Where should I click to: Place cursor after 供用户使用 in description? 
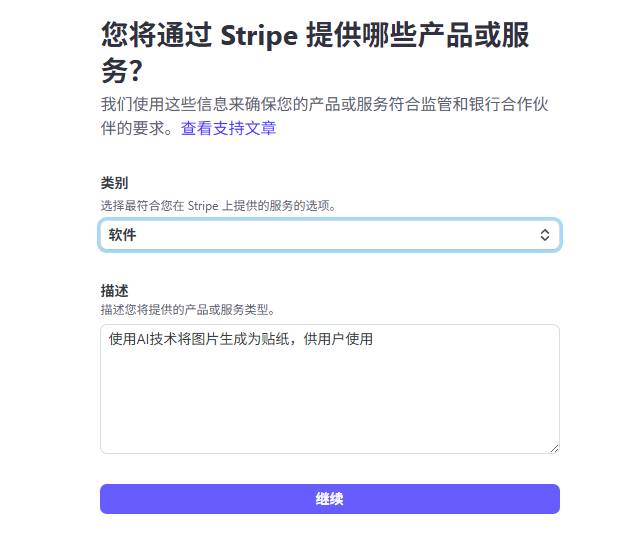coord(374,340)
